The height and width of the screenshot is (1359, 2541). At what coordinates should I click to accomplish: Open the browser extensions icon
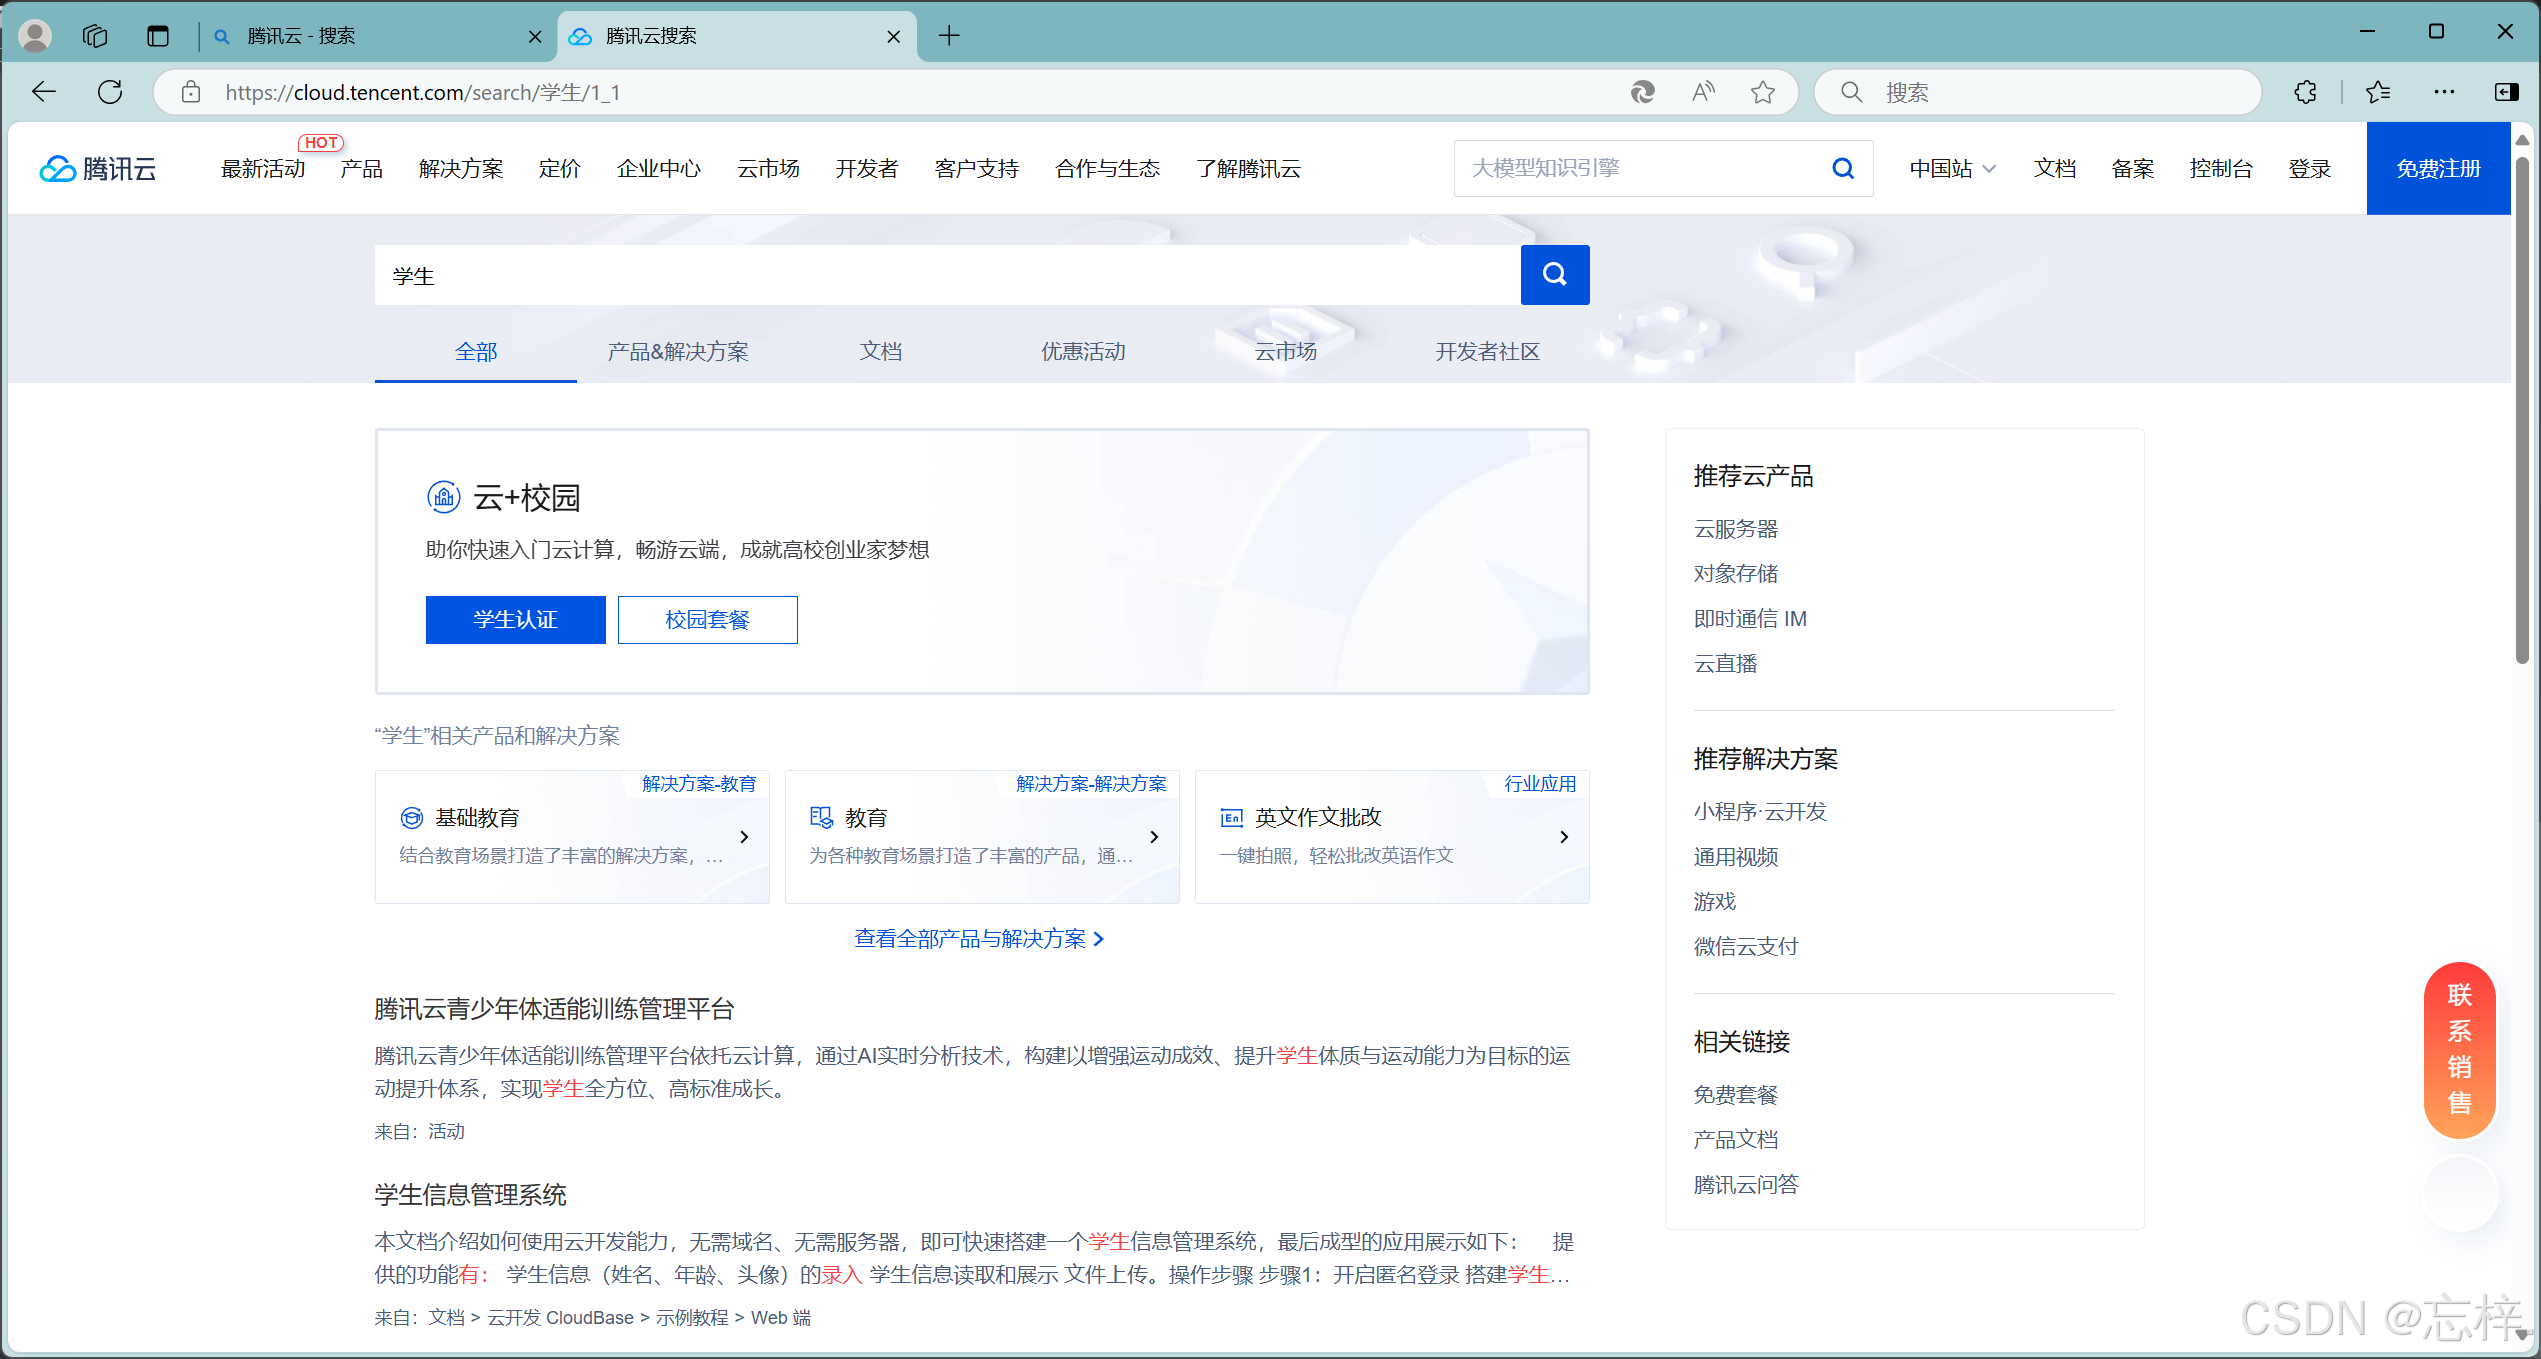(2305, 92)
